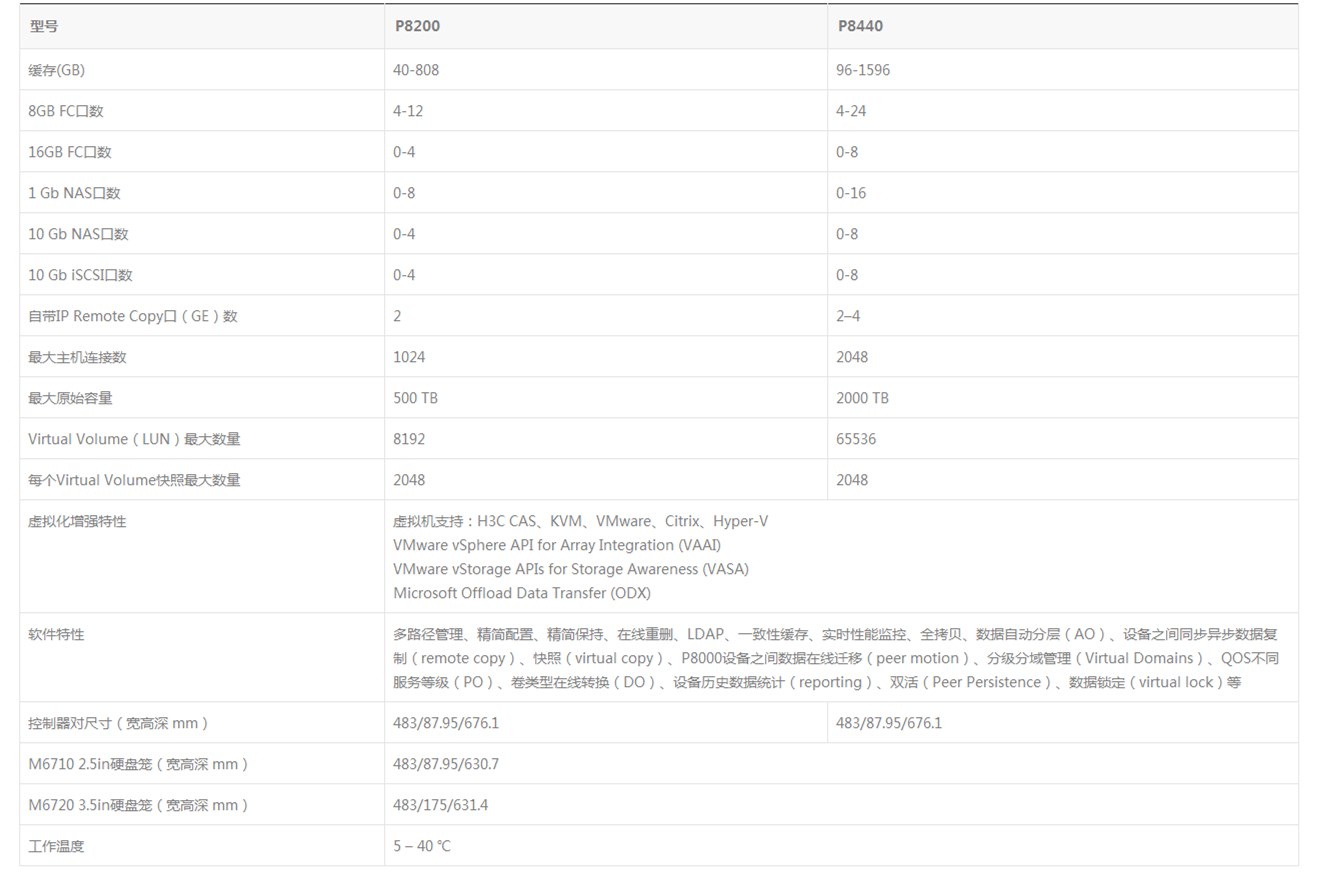Viewport: 1328px width, 893px height.
Task: Select the 型号 header cell
Action: pyautogui.click(x=43, y=26)
